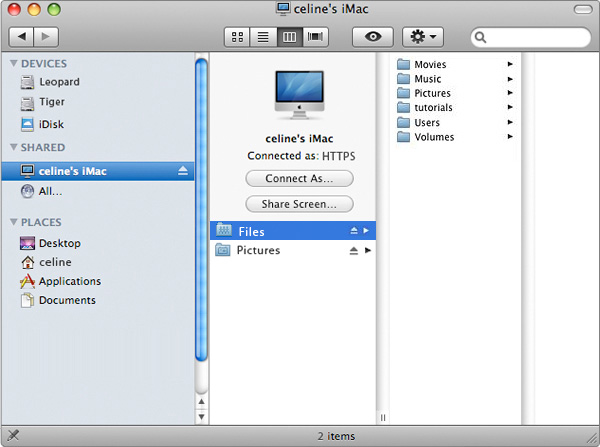Click the Finder search field
Image resolution: width=600 pixels, height=447 pixels.
(531, 37)
